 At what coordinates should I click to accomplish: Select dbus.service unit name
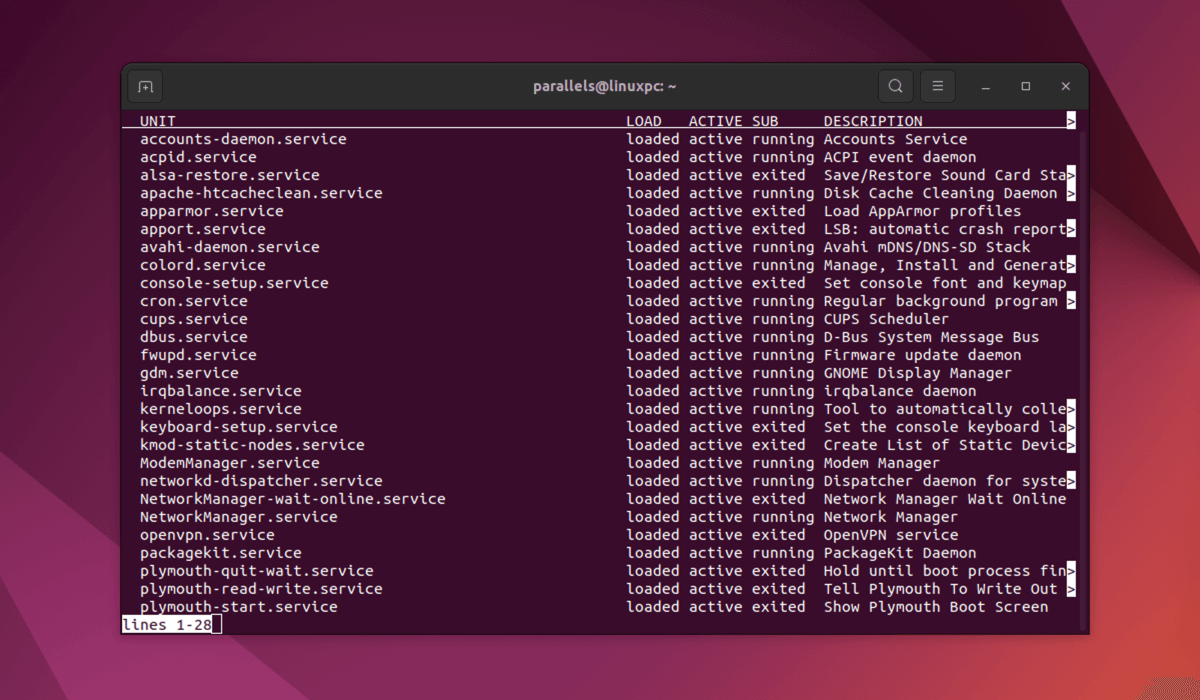point(194,337)
